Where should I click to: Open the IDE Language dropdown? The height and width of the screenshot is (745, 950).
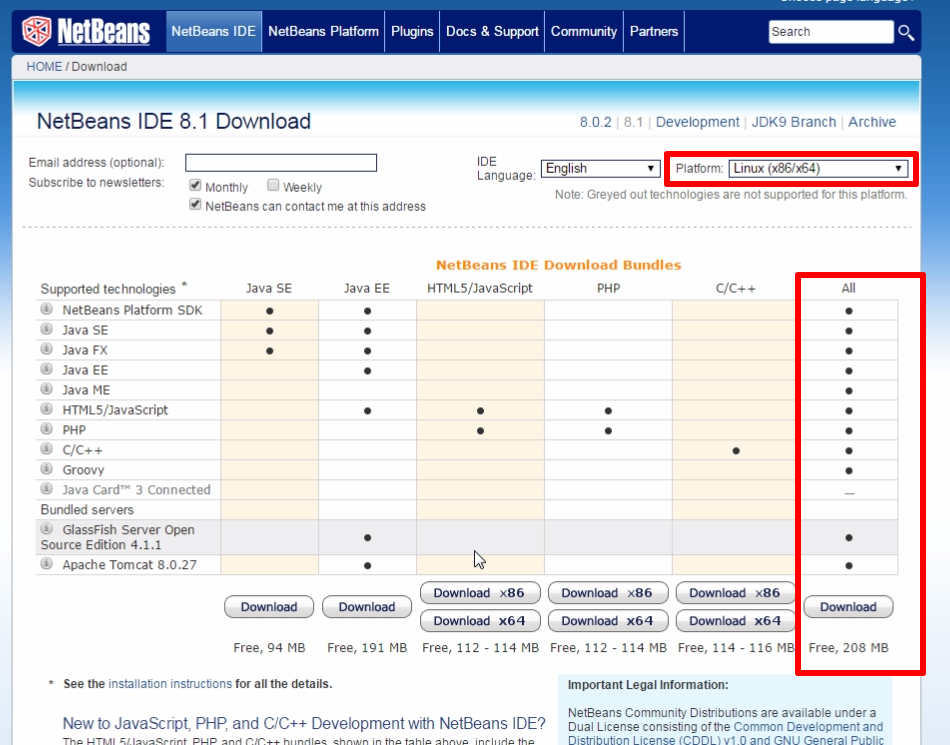[x=600, y=168]
